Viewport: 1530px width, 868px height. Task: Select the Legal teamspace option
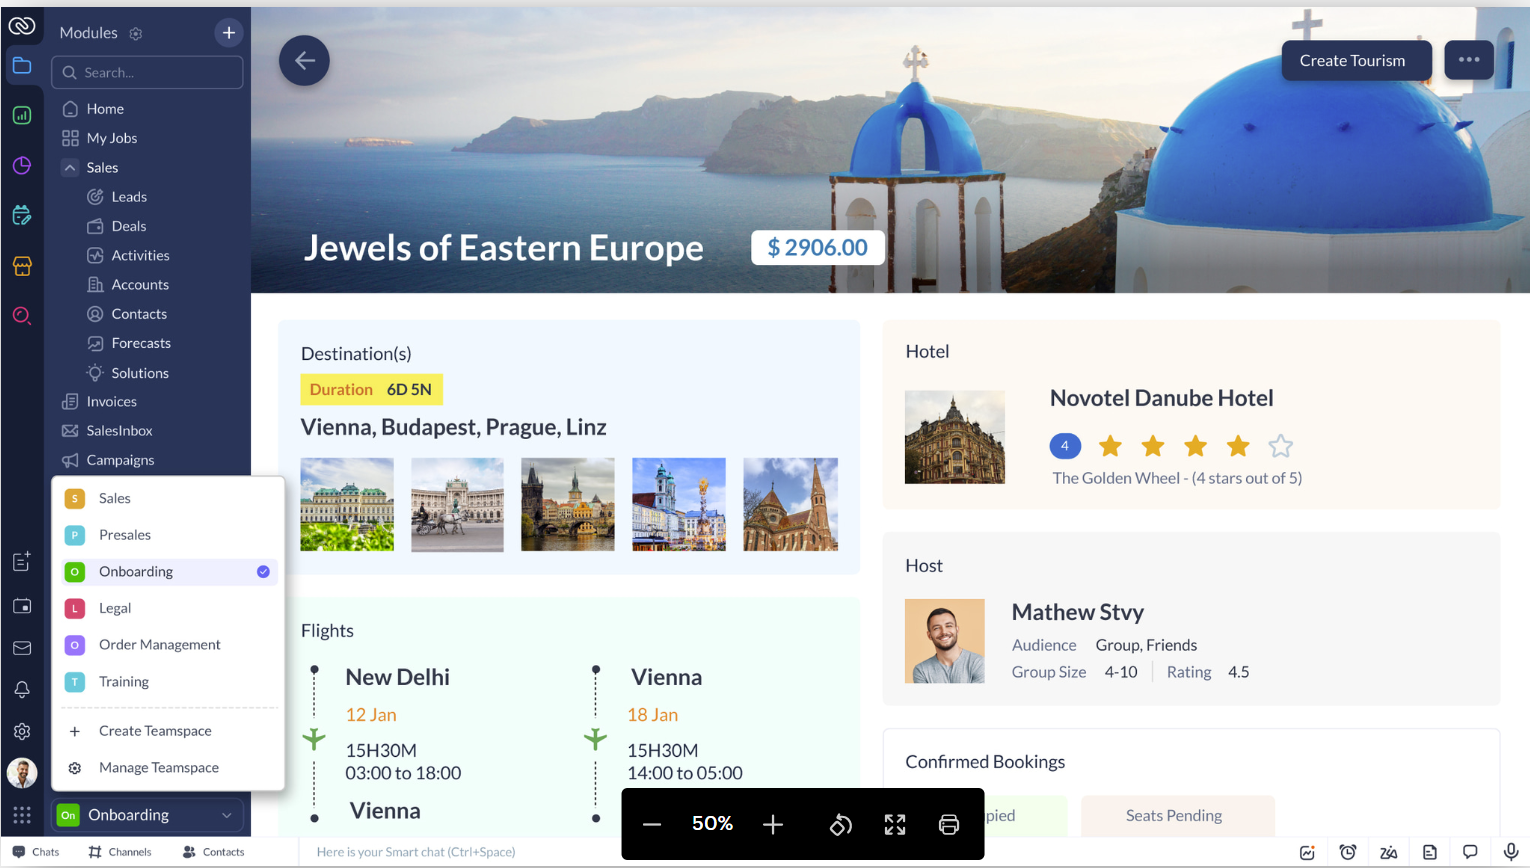(x=115, y=608)
